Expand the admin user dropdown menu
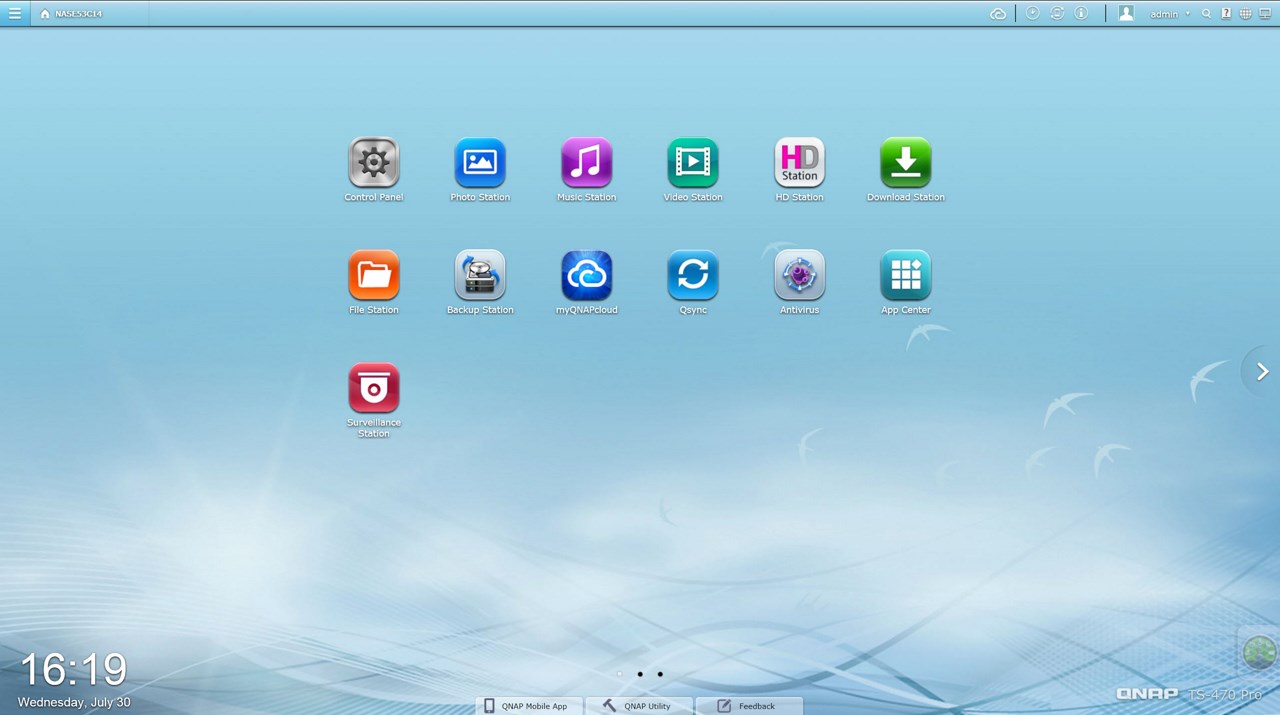 point(1170,14)
